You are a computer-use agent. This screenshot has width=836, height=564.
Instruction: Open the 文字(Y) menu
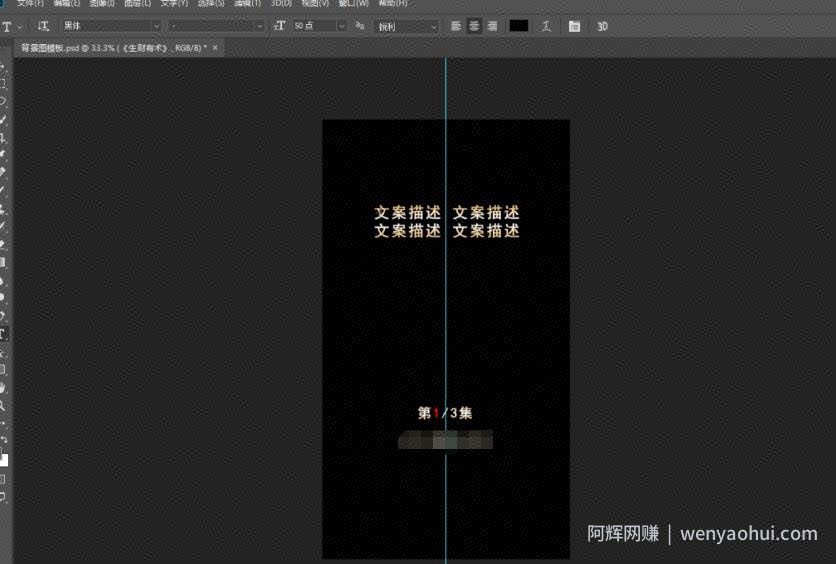(x=174, y=3)
